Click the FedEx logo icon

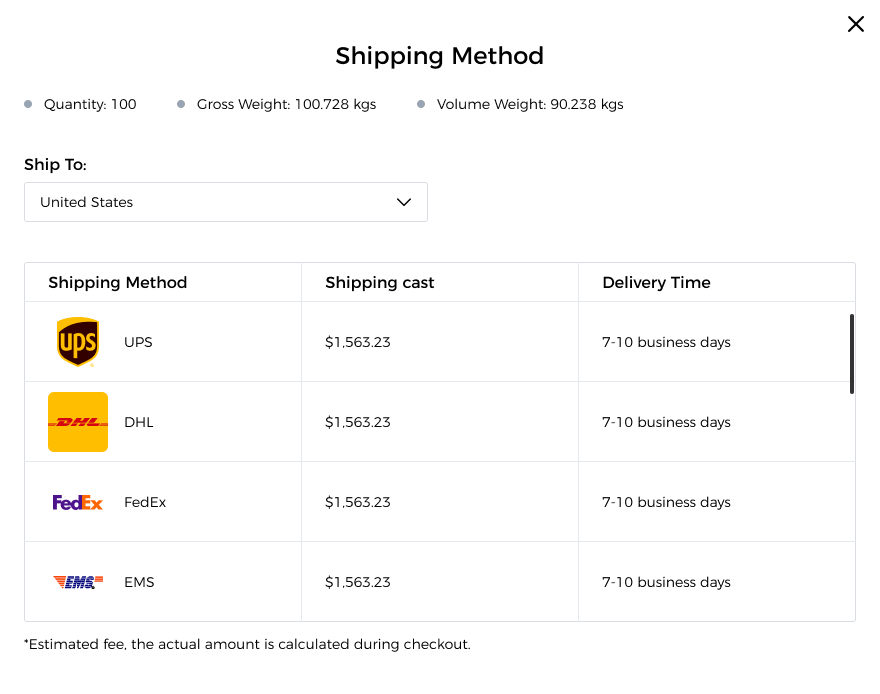point(77,501)
